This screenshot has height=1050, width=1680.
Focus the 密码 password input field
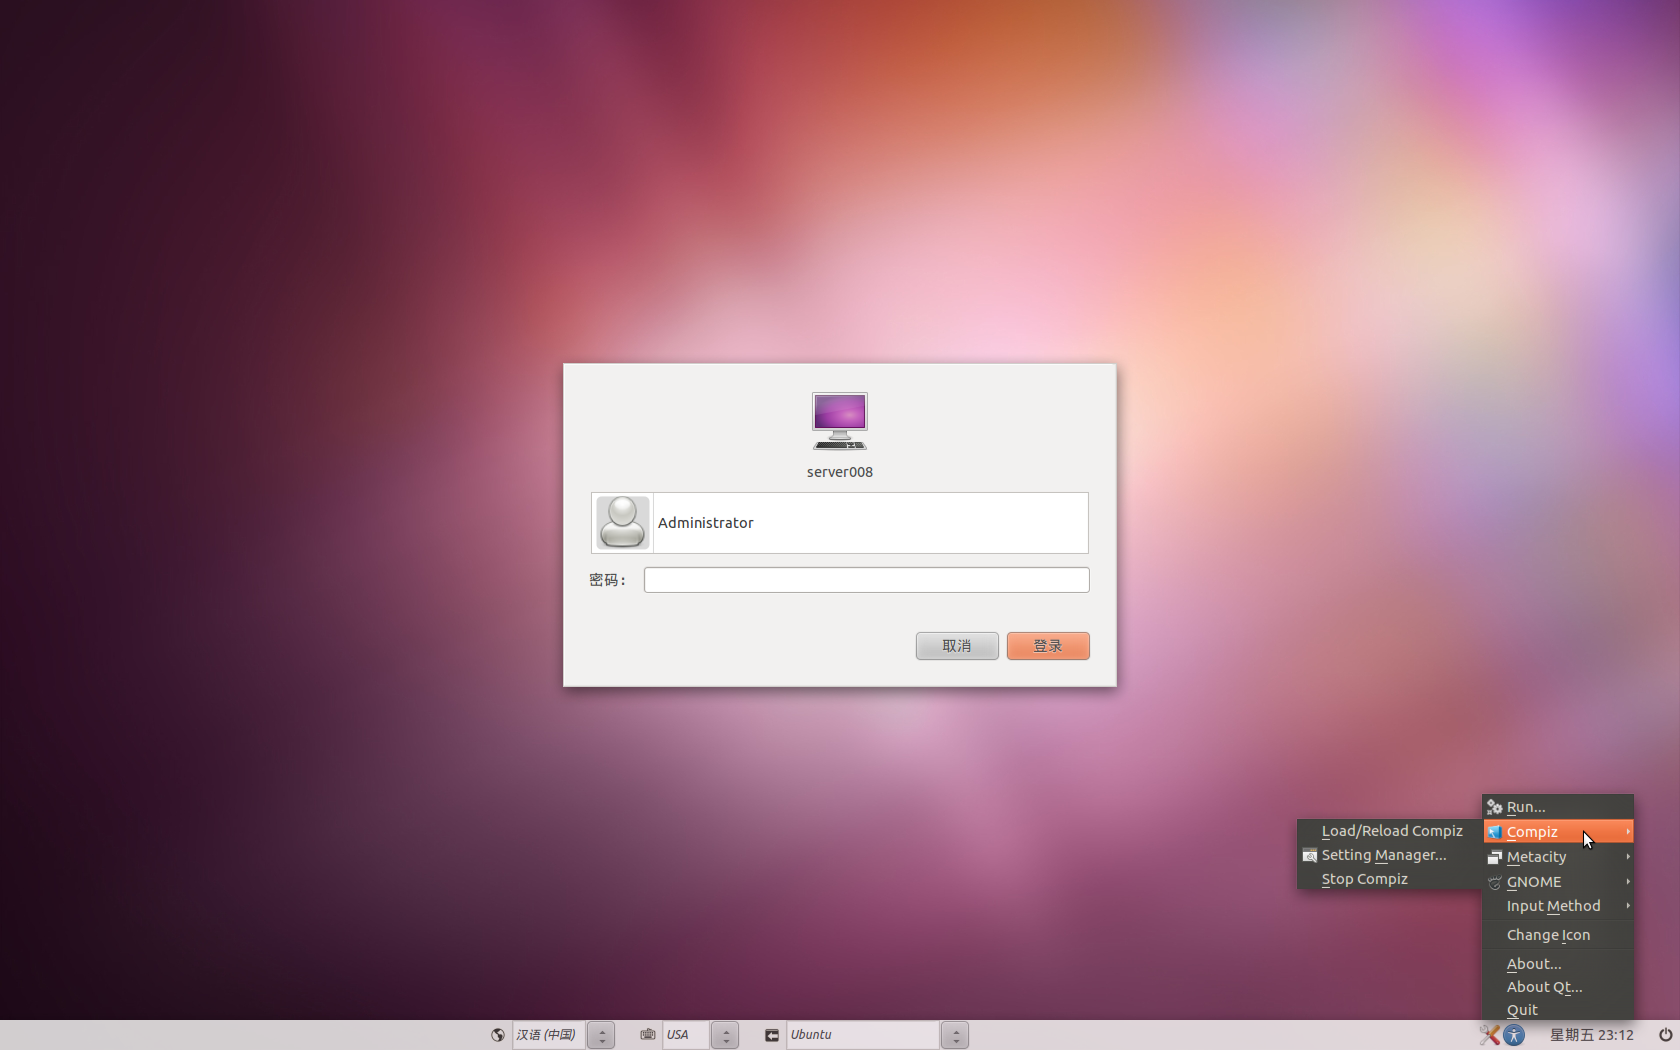[x=867, y=580]
